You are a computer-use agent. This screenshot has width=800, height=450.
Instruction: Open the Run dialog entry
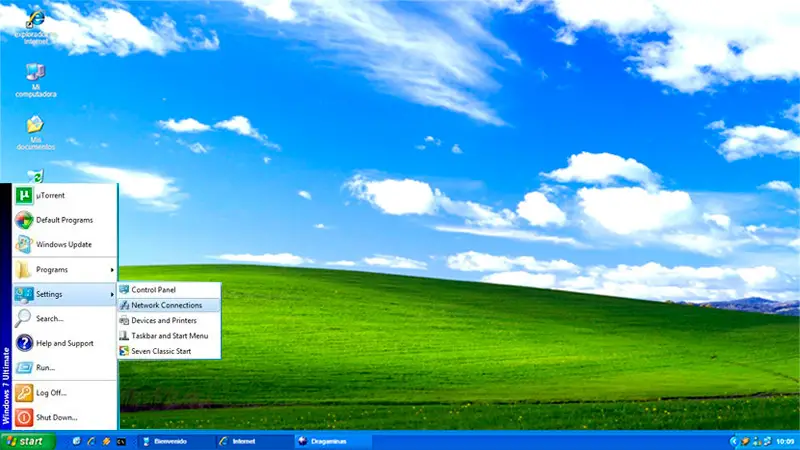(65, 367)
